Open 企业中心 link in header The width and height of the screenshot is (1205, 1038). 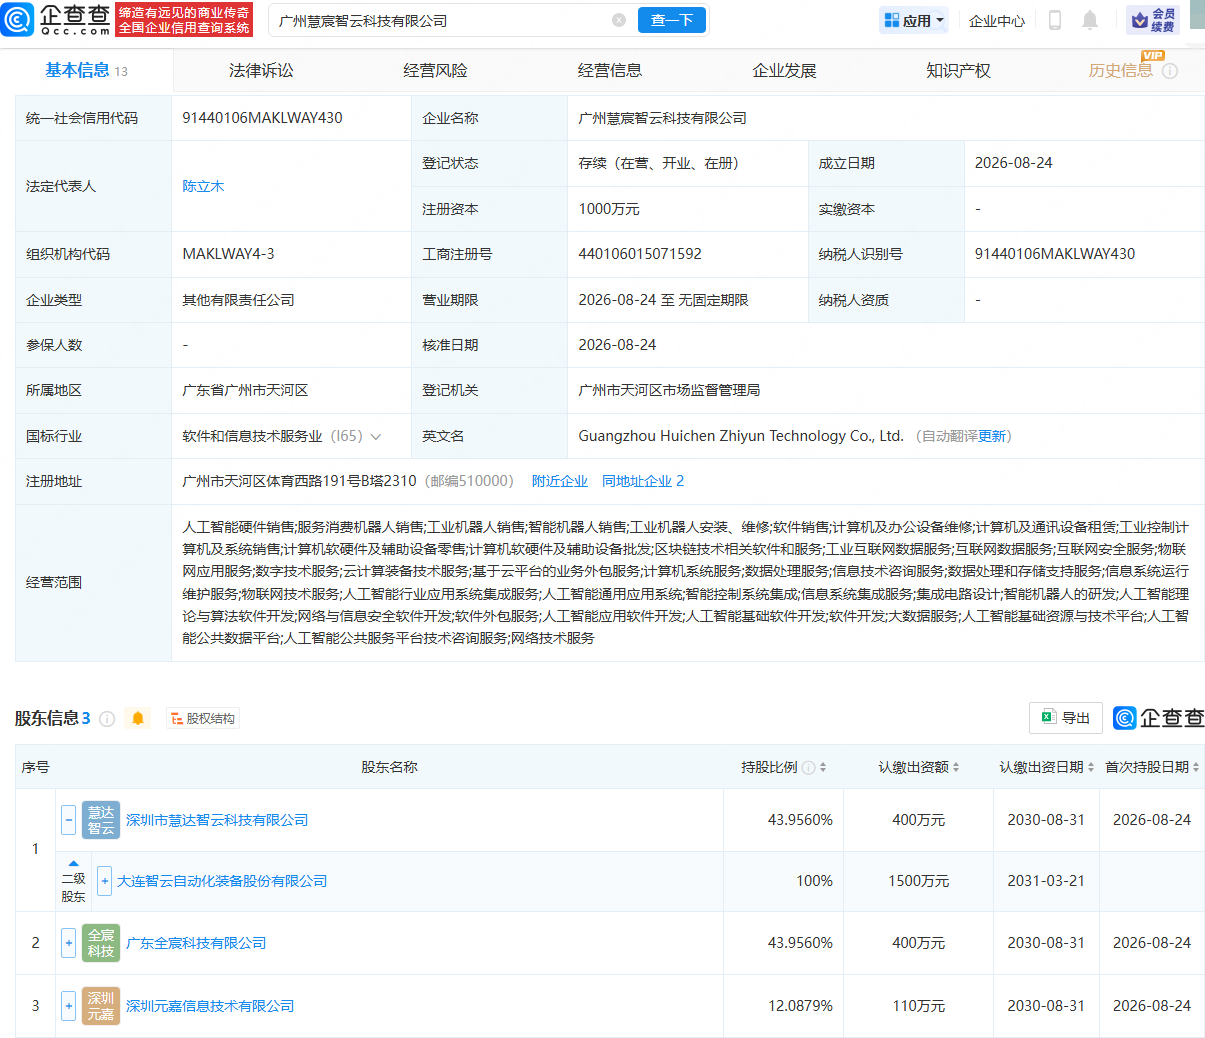[997, 20]
